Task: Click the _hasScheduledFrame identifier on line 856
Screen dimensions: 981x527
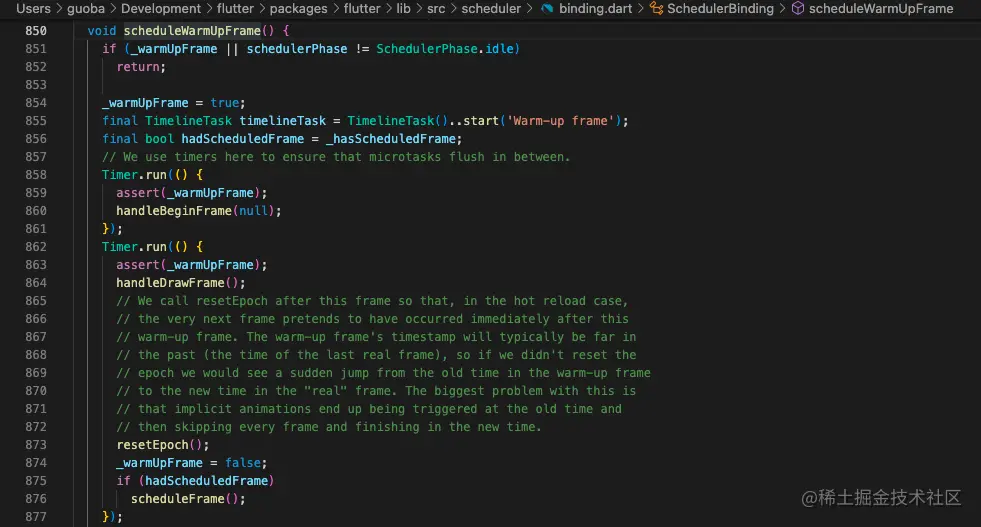Action: point(391,139)
